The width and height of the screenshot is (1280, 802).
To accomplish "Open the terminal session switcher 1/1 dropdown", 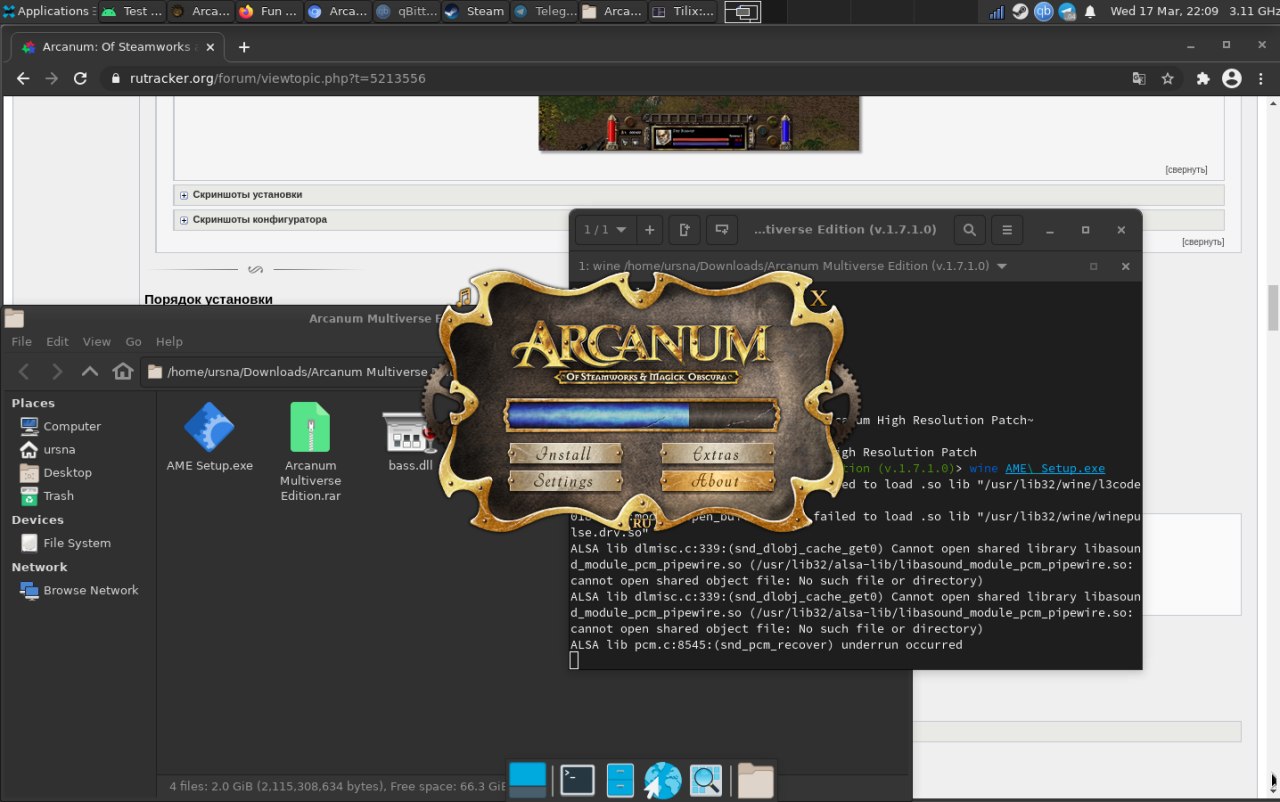I will click(x=605, y=230).
